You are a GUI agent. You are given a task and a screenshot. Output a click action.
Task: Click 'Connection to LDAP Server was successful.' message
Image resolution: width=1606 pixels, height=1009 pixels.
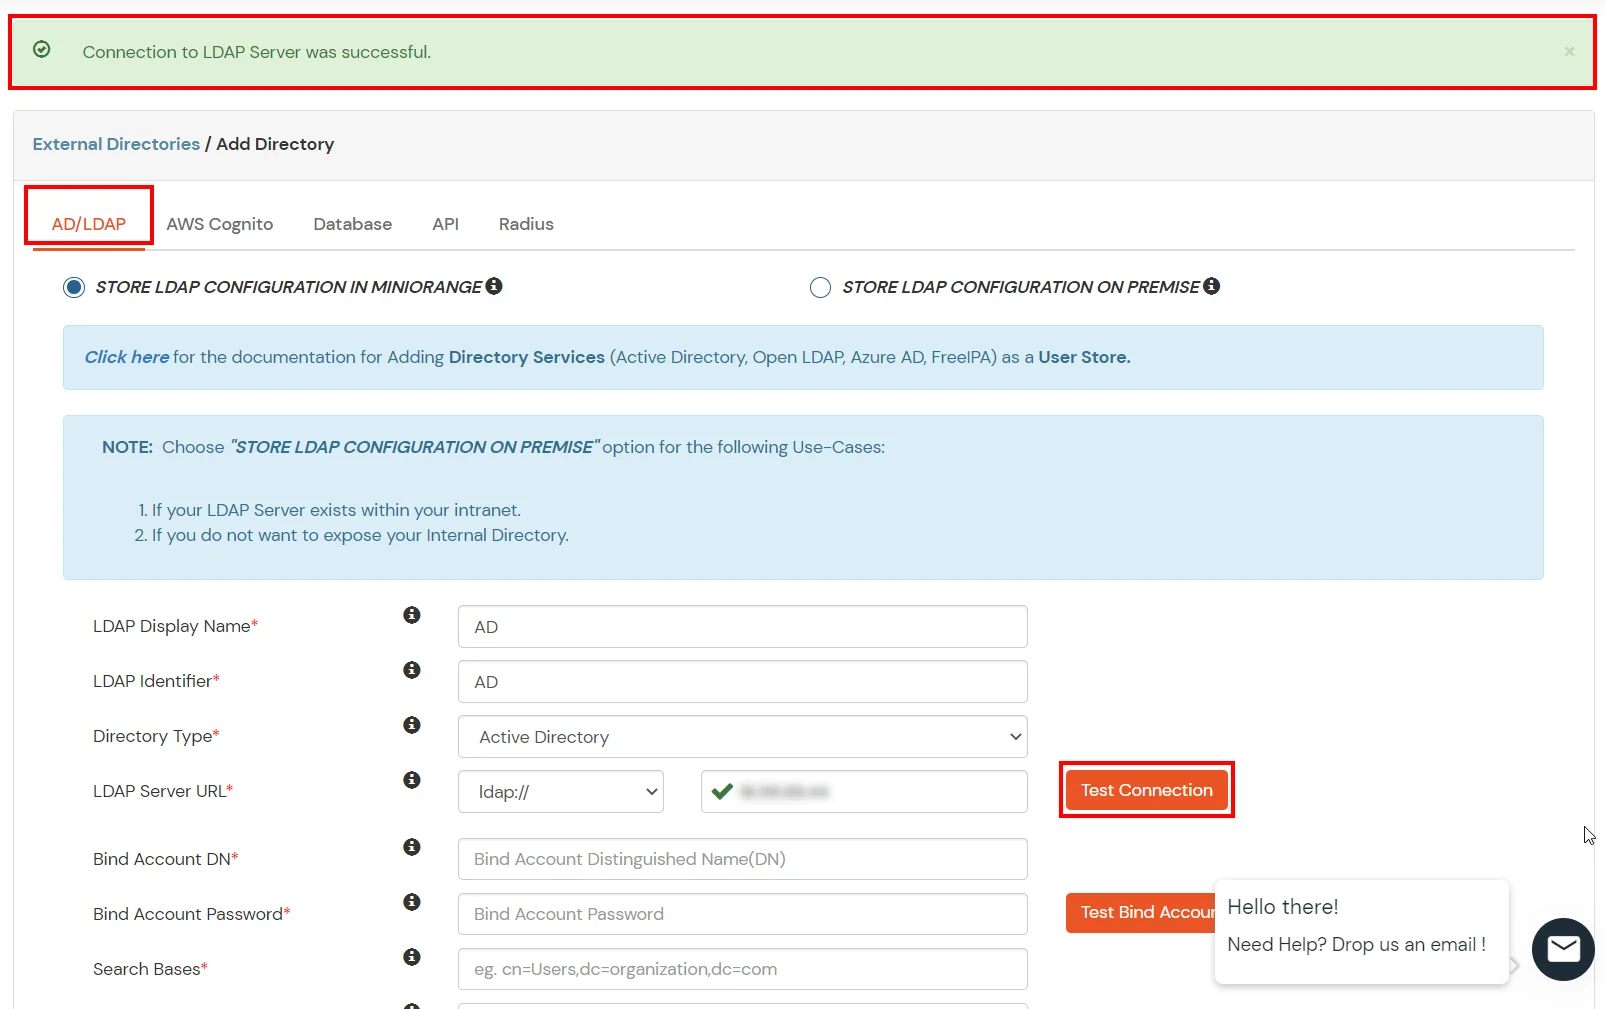click(257, 52)
